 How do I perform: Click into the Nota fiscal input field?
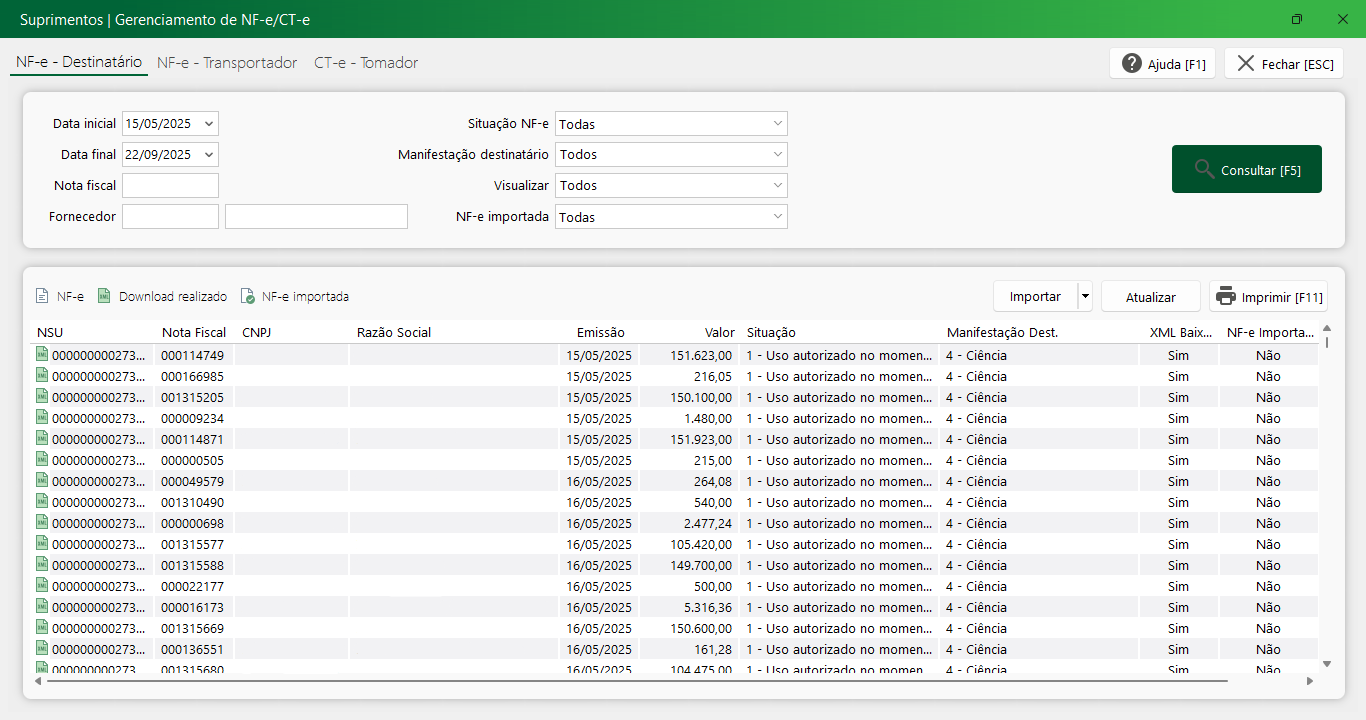click(x=170, y=185)
